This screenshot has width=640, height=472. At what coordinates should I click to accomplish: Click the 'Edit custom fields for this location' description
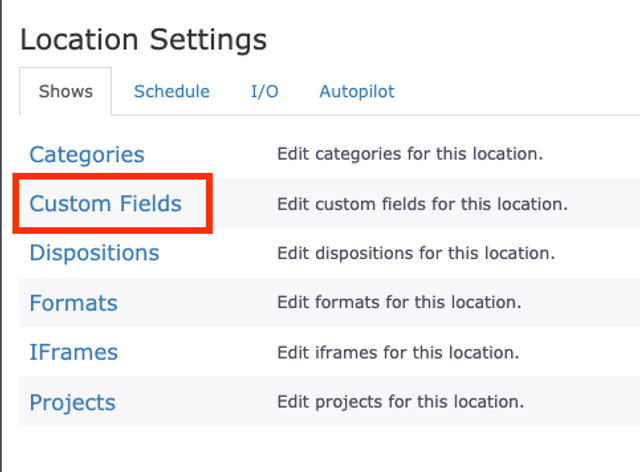[x=422, y=204]
